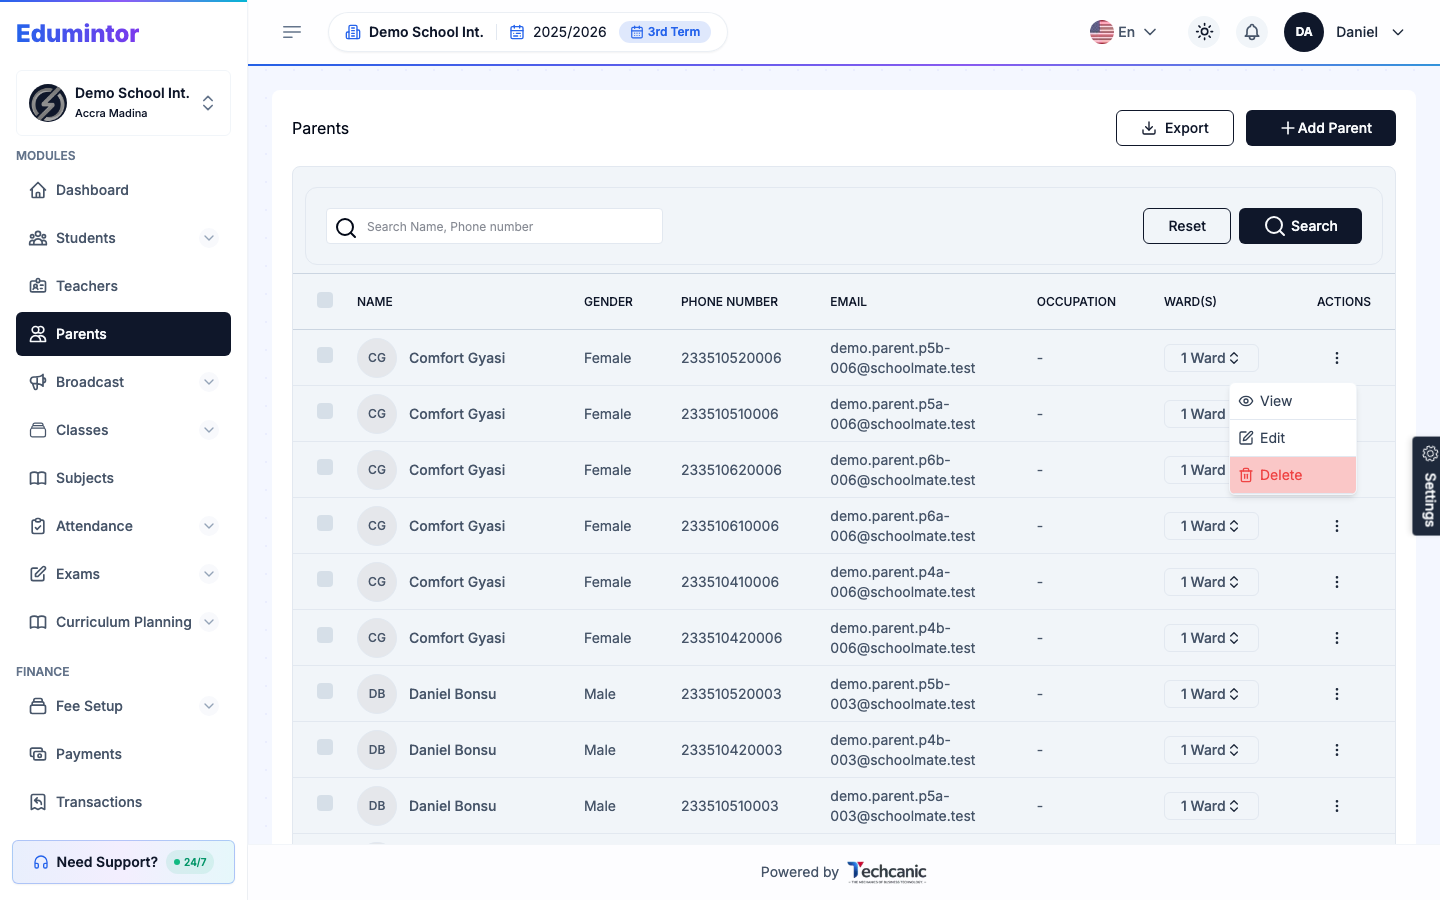Expand the Classes sidebar submenu

[209, 430]
